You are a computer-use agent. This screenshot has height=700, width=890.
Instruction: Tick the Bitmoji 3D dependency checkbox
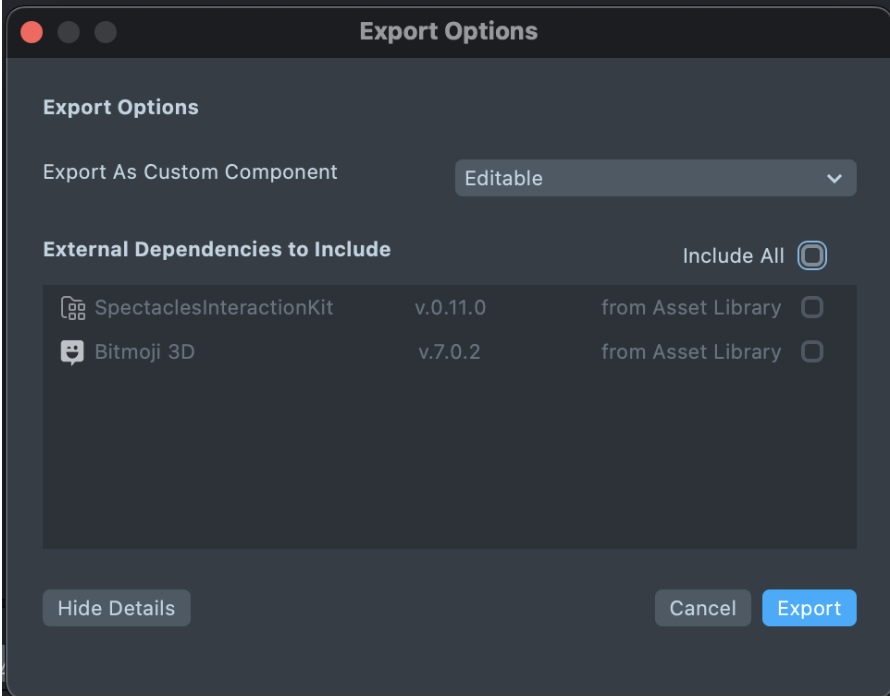tap(812, 352)
